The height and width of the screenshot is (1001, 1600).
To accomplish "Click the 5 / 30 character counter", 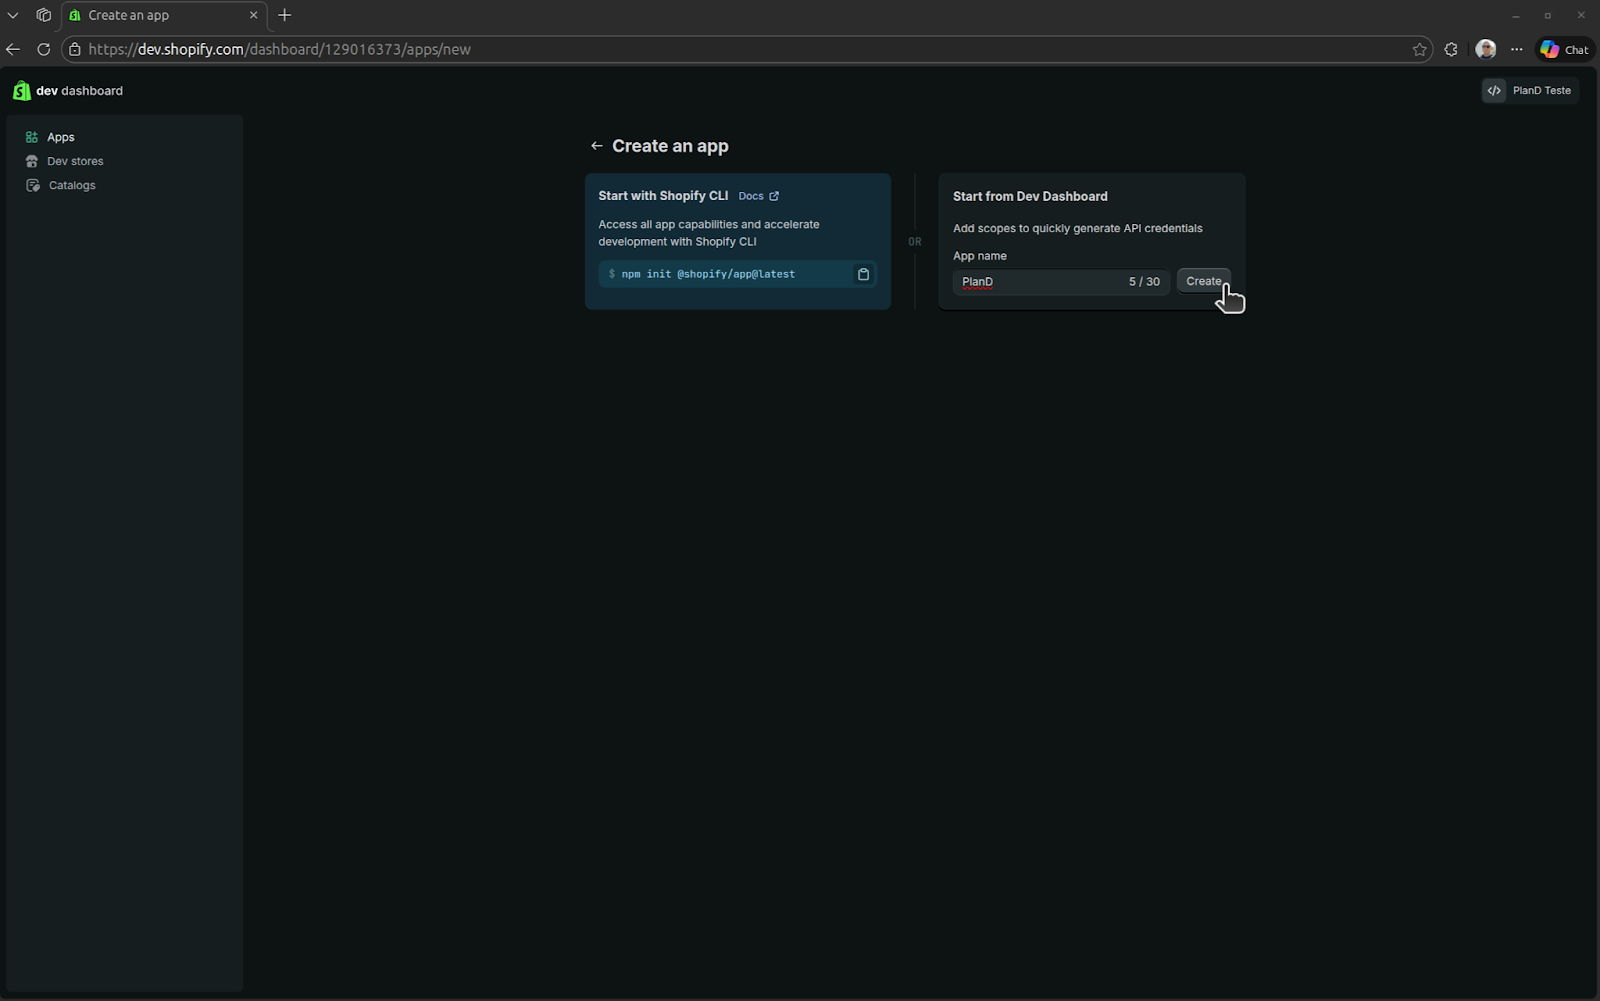I will tap(1144, 282).
